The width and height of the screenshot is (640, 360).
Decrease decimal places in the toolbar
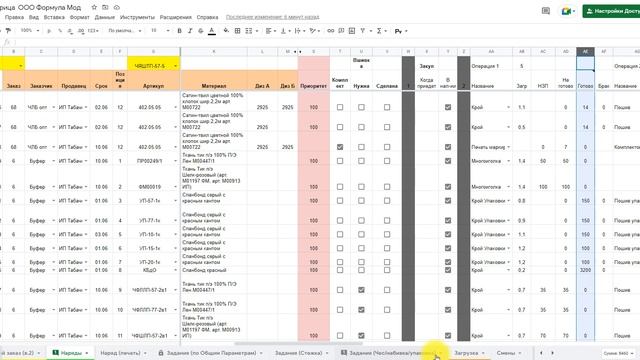[x=71, y=31]
